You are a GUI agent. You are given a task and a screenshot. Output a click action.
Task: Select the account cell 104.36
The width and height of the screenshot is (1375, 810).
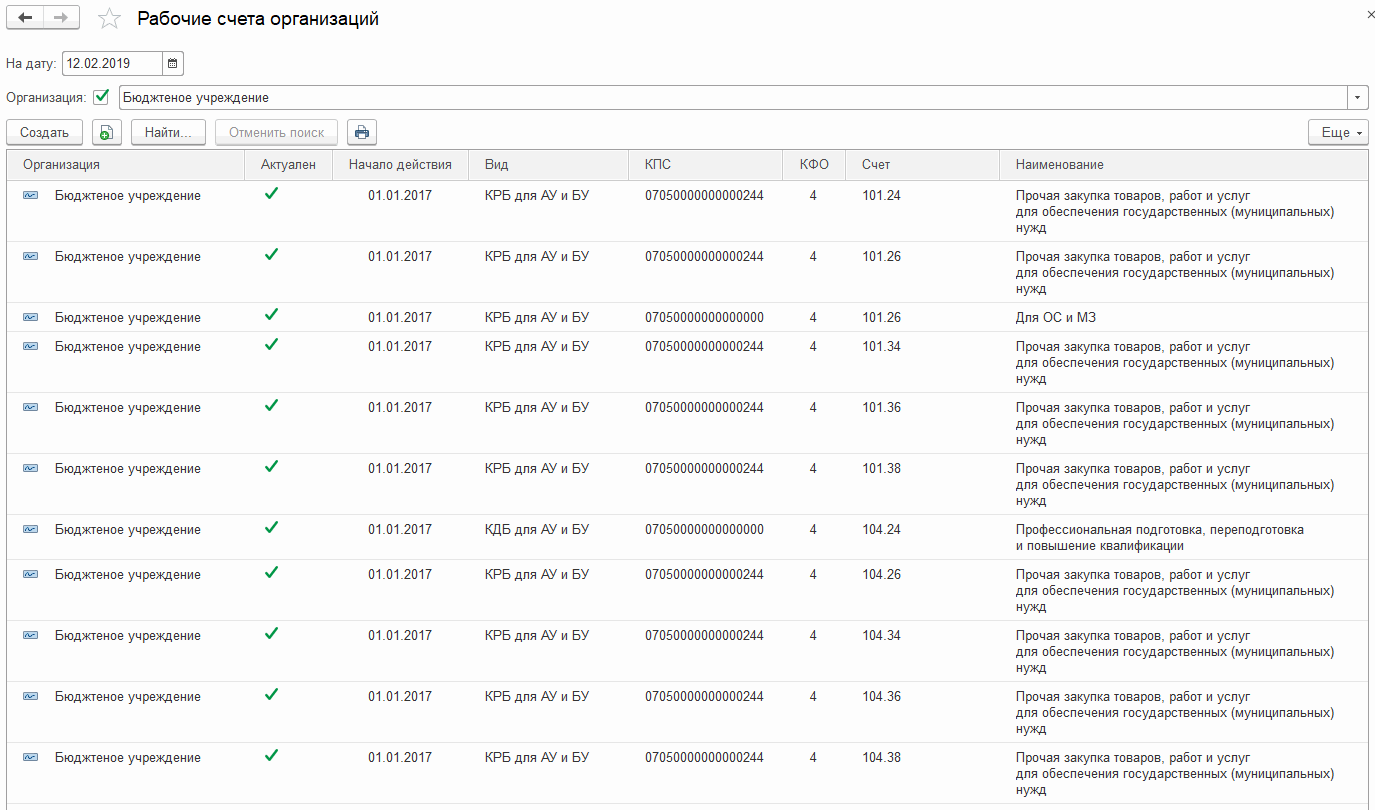click(882, 697)
